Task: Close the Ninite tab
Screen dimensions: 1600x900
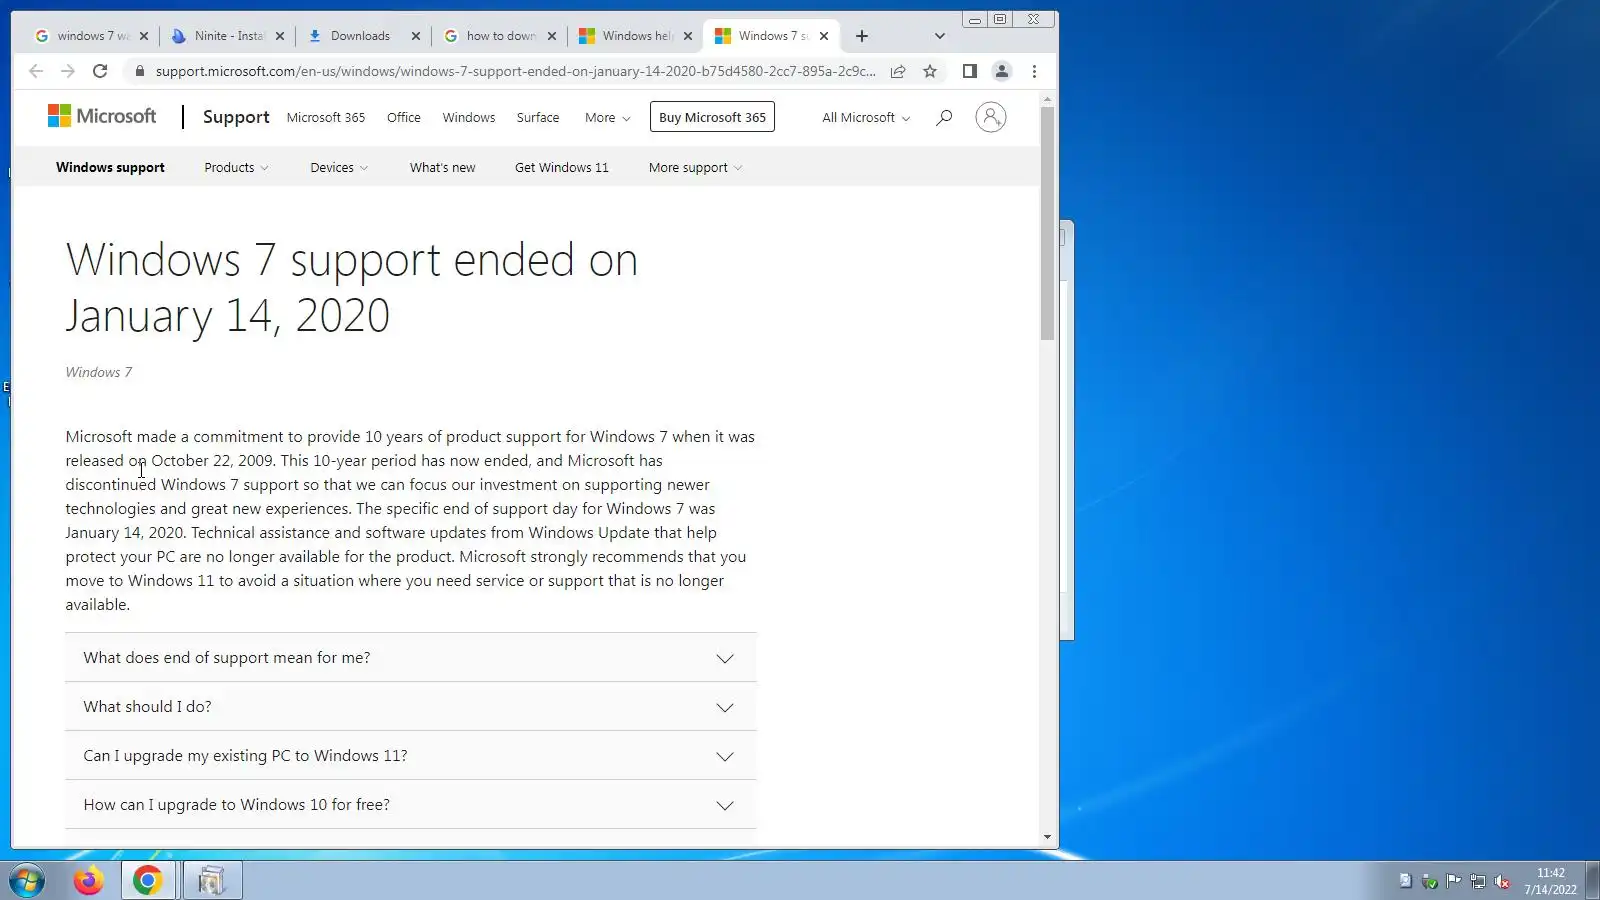Action: coord(280,36)
